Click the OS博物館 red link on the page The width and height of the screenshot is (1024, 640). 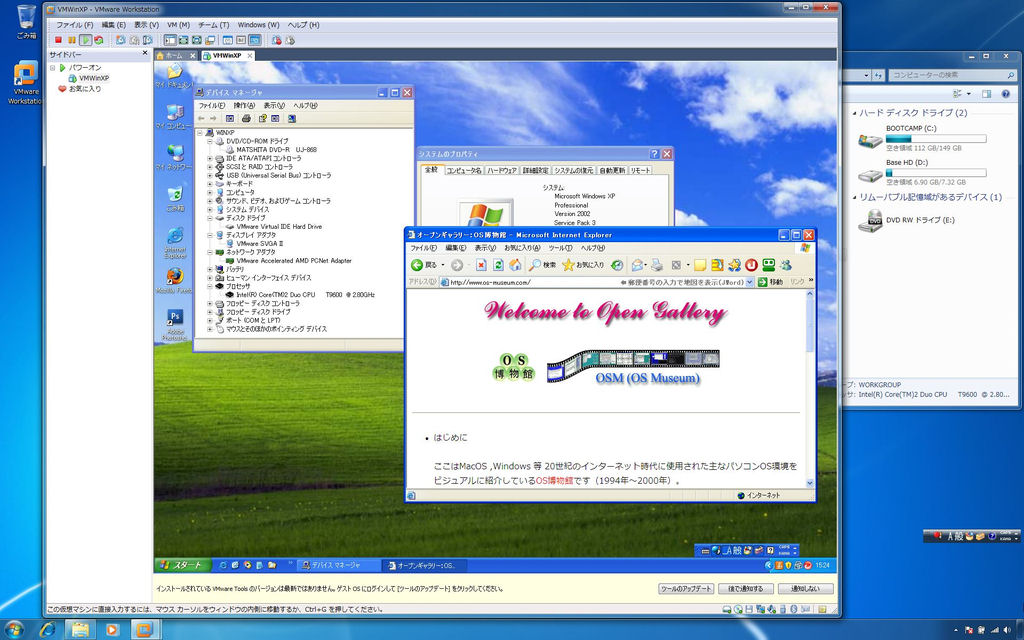coord(554,481)
